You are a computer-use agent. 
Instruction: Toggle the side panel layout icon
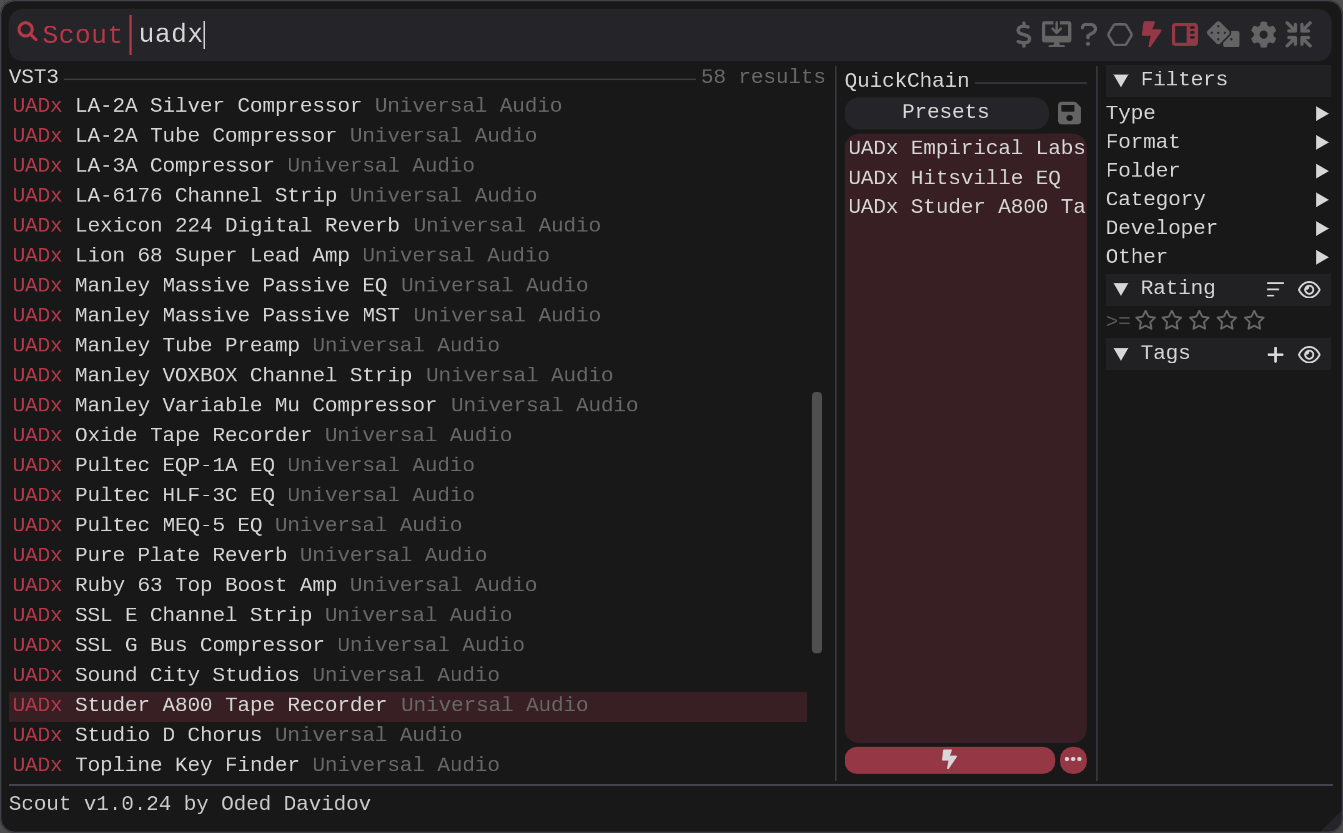[x=1185, y=35]
